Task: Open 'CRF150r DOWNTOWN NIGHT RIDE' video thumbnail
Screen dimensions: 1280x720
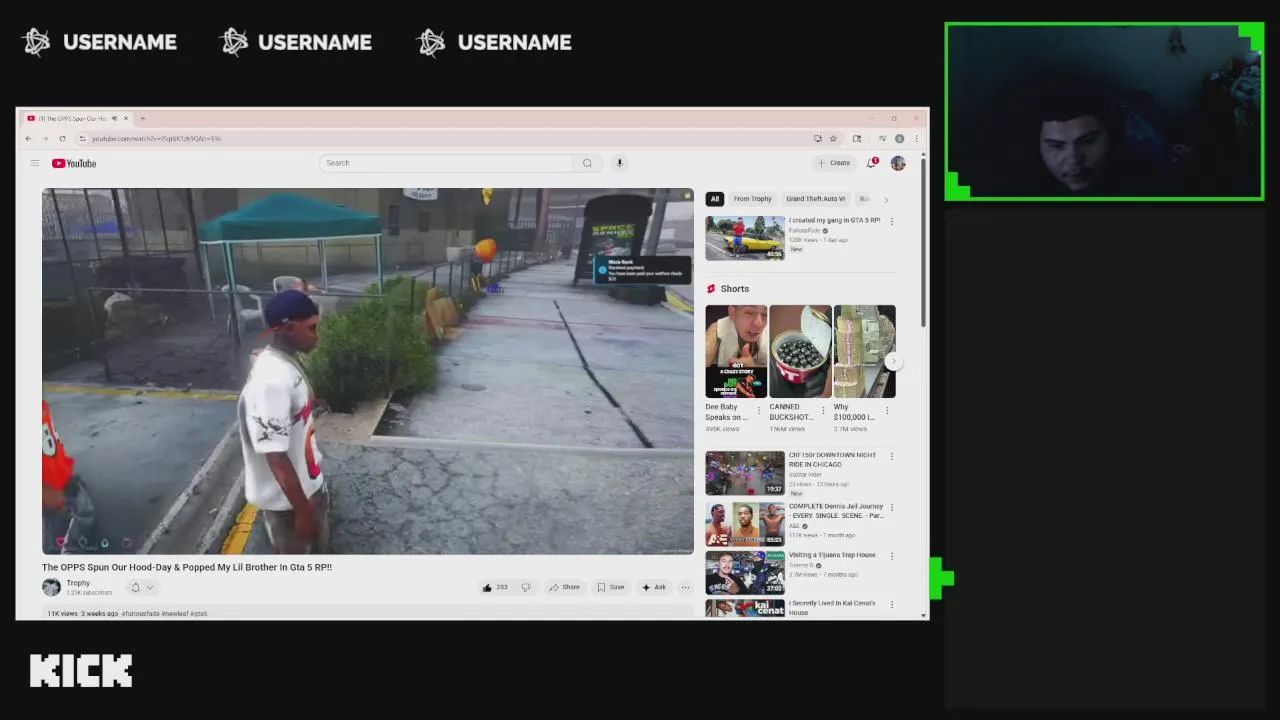Action: tap(745, 473)
